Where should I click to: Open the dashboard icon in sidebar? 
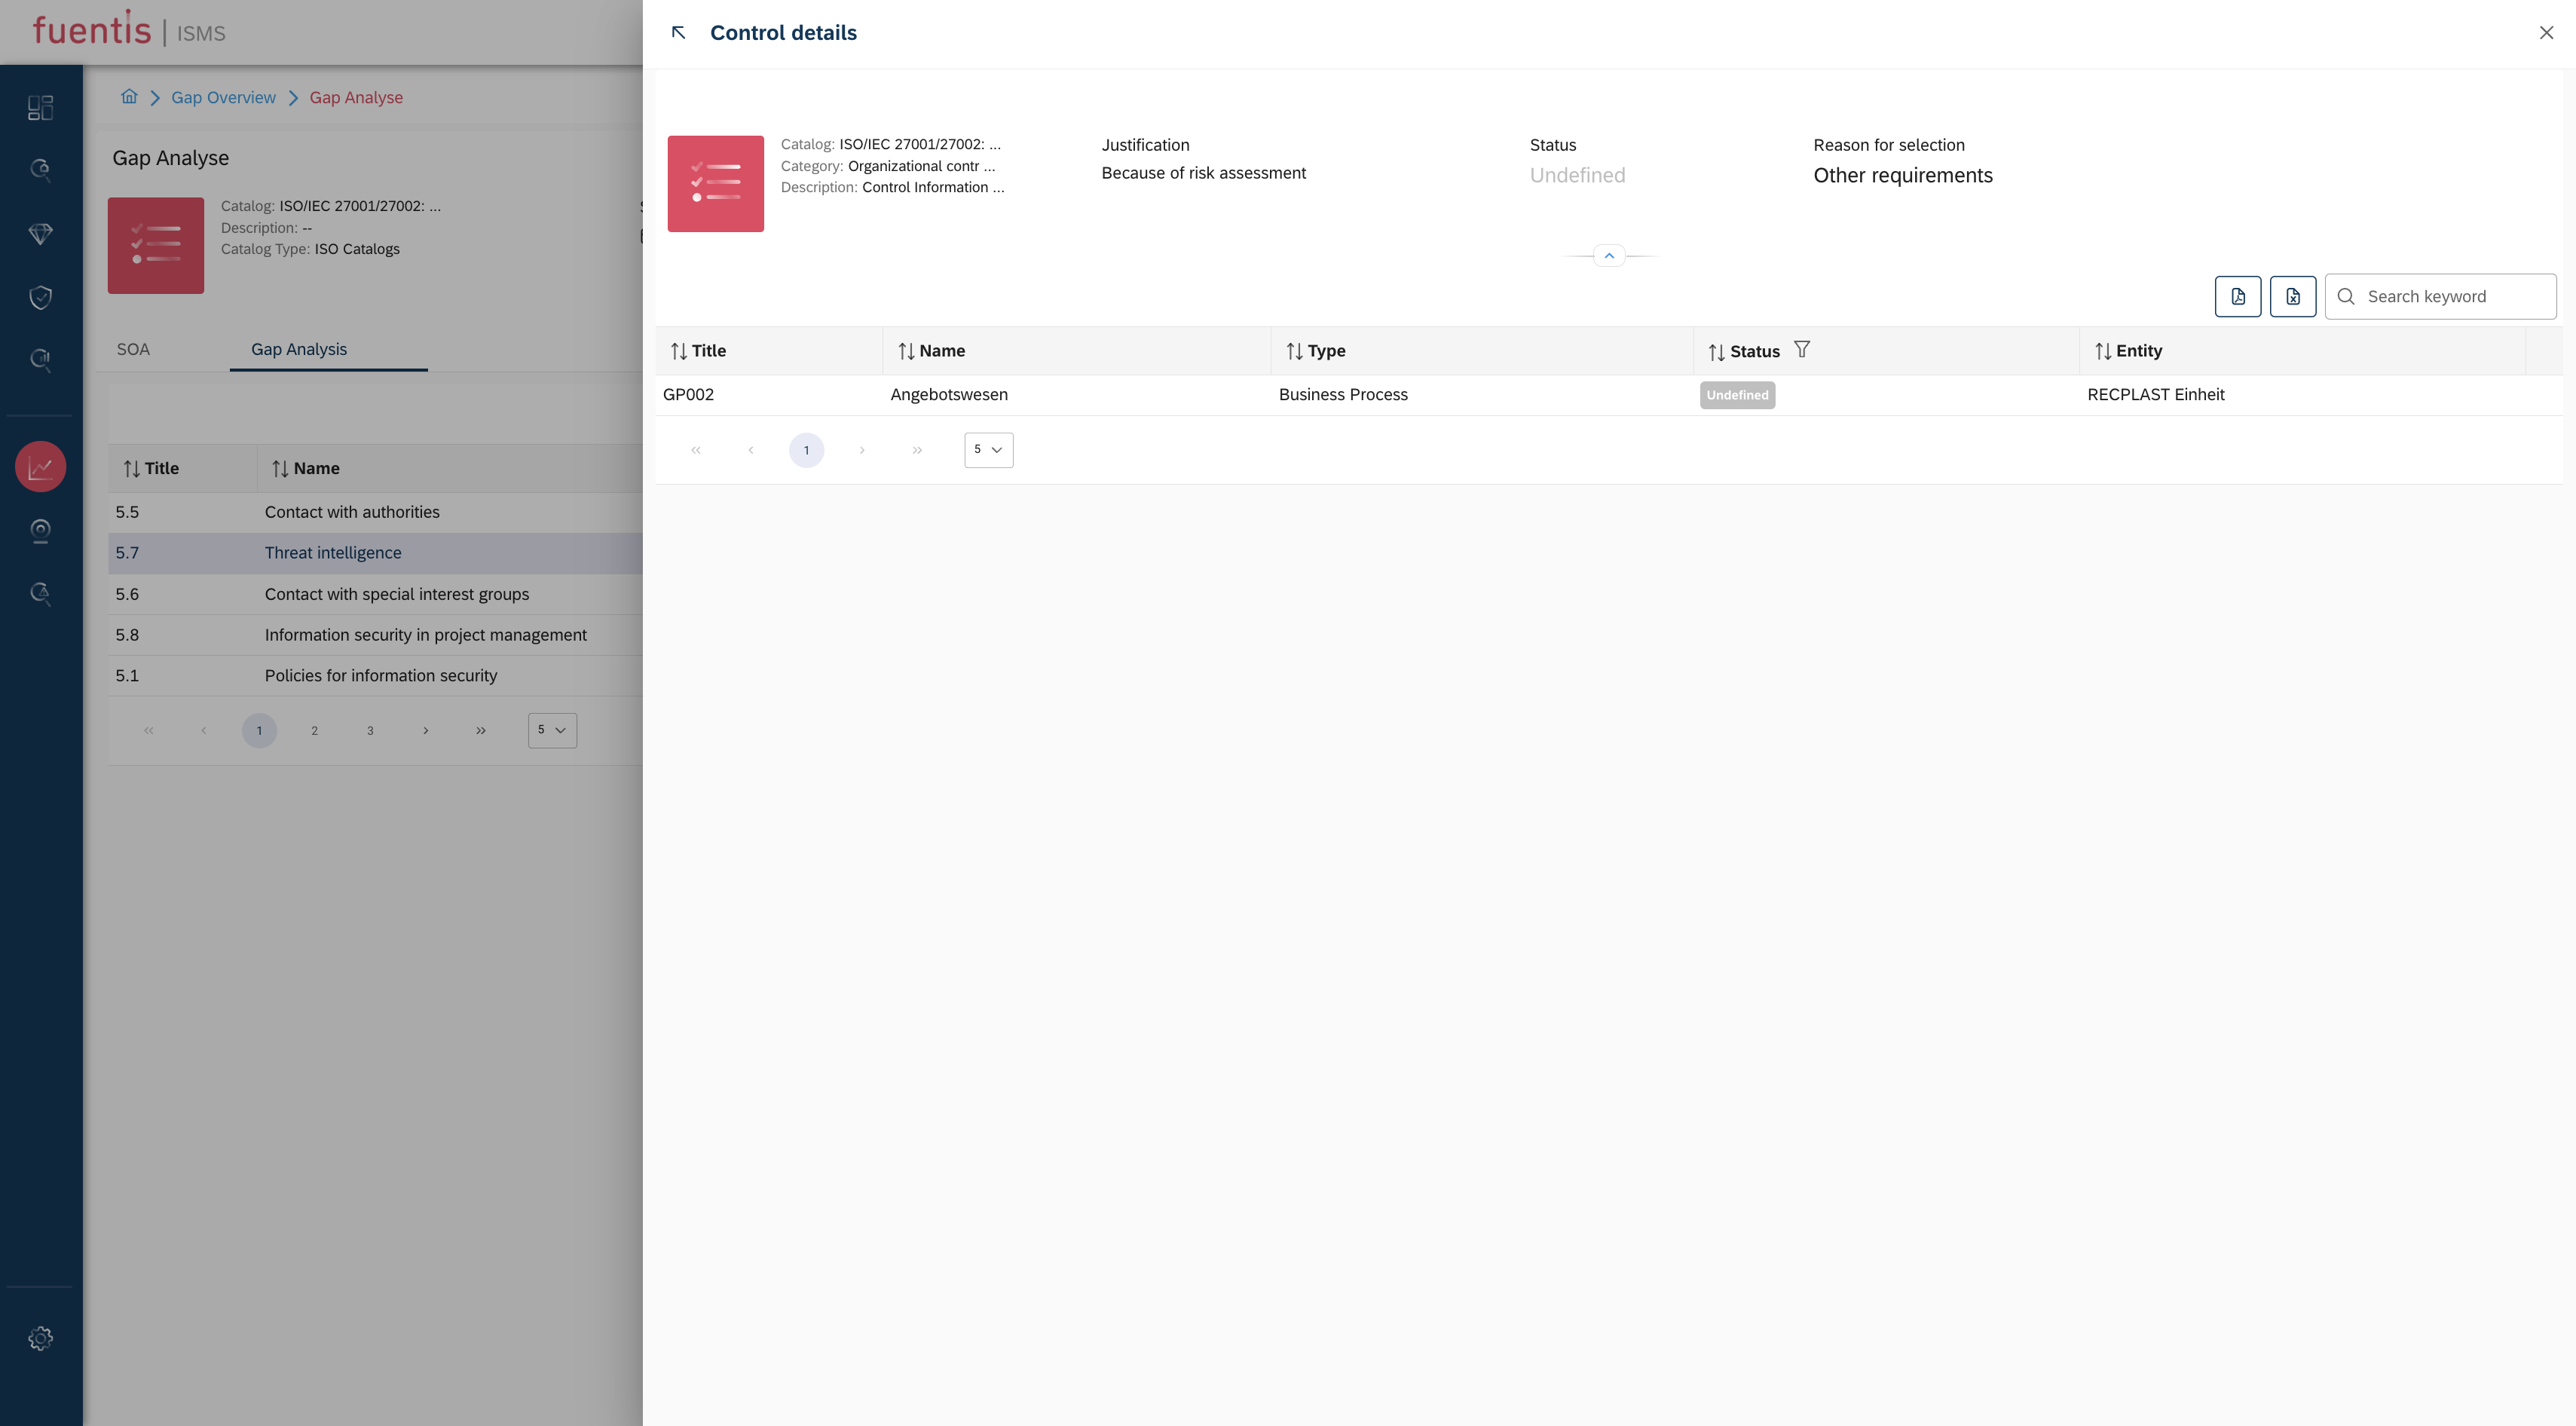(40, 108)
